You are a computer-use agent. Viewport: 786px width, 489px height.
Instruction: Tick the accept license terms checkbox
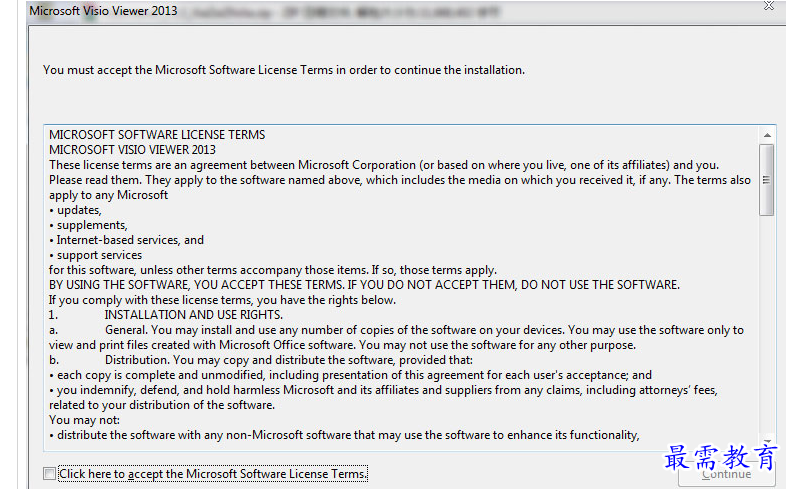[x=49, y=473]
